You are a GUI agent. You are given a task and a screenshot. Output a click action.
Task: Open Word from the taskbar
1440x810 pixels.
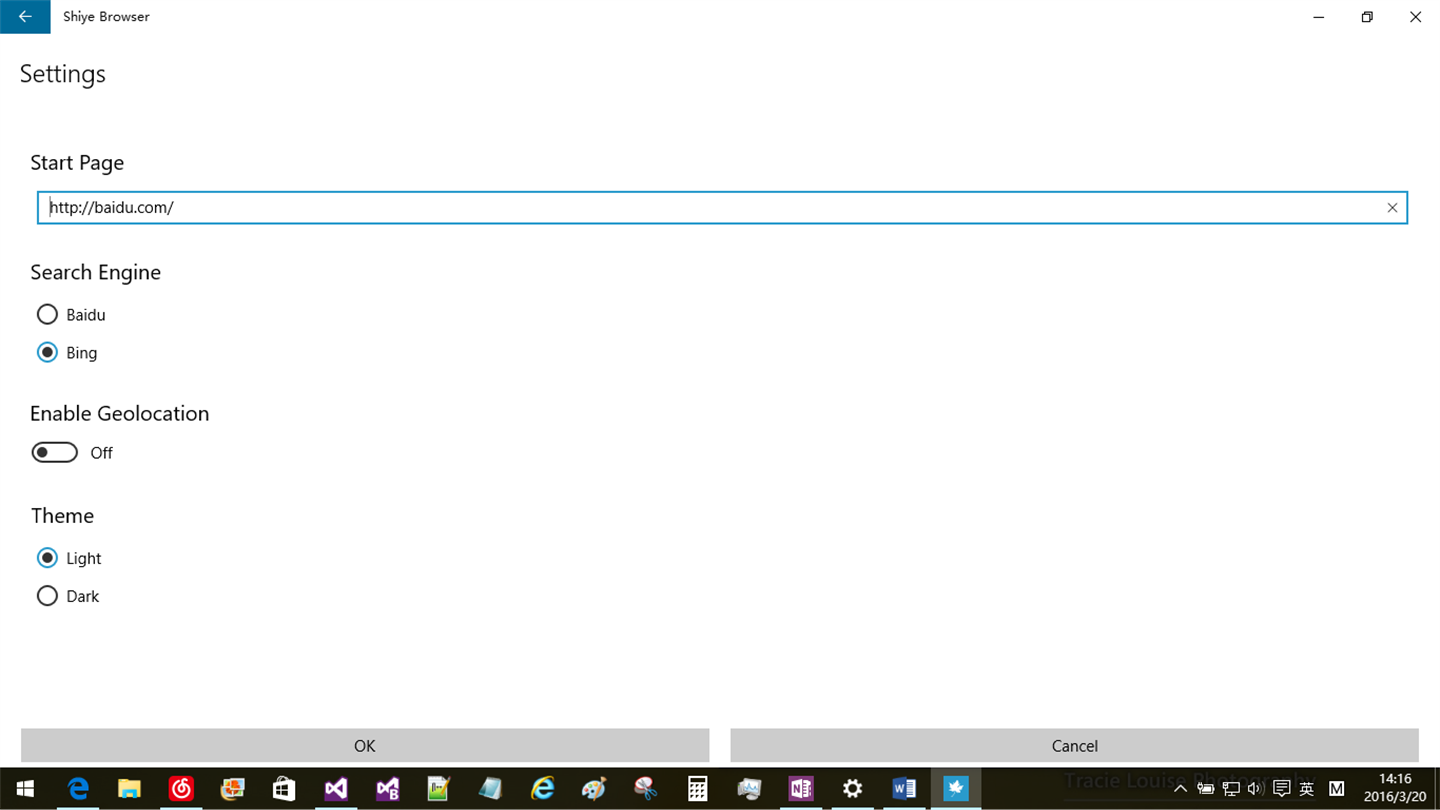904,789
